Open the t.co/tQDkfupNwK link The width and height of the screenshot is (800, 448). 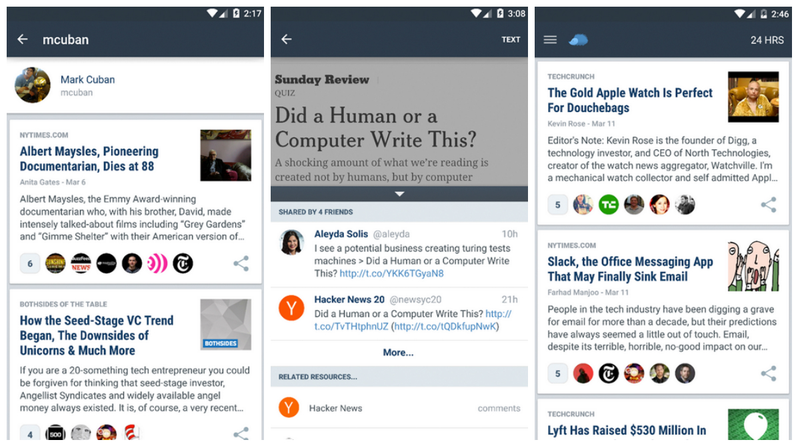(x=443, y=327)
